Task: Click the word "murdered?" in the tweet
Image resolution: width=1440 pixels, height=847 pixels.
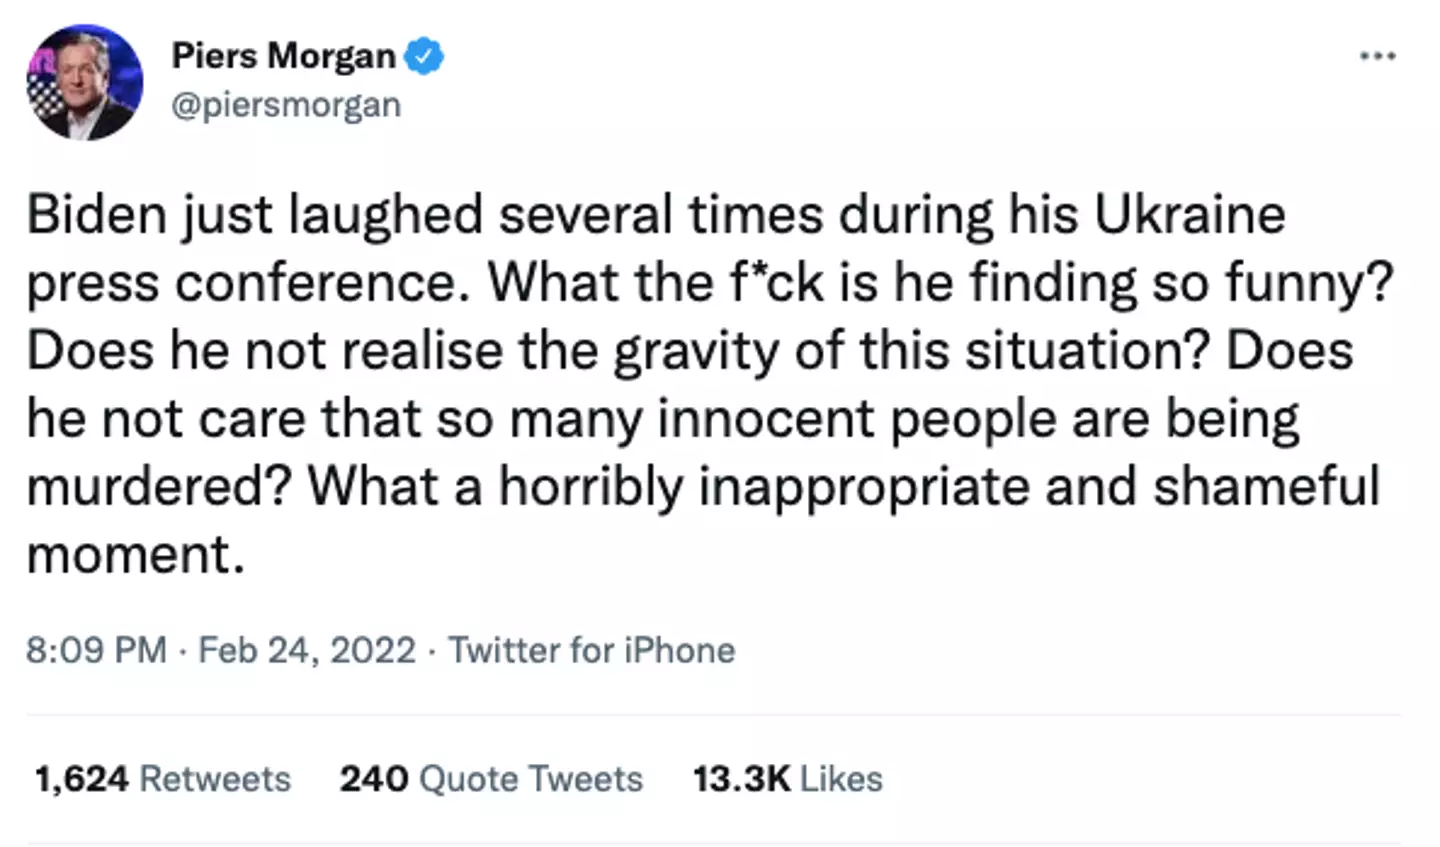Action: (159, 487)
